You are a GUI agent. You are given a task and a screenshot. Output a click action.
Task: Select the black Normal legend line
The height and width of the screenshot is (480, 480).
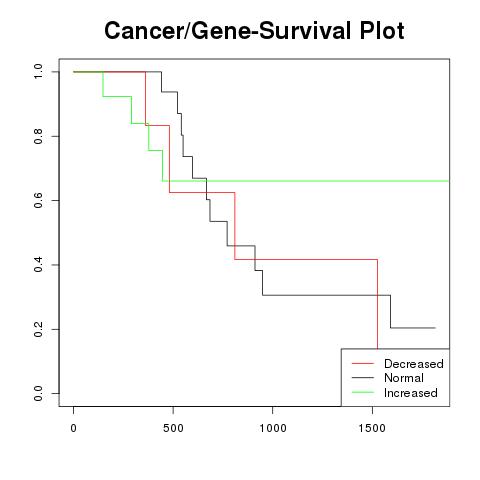pyautogui.click(x=363, y=378)
